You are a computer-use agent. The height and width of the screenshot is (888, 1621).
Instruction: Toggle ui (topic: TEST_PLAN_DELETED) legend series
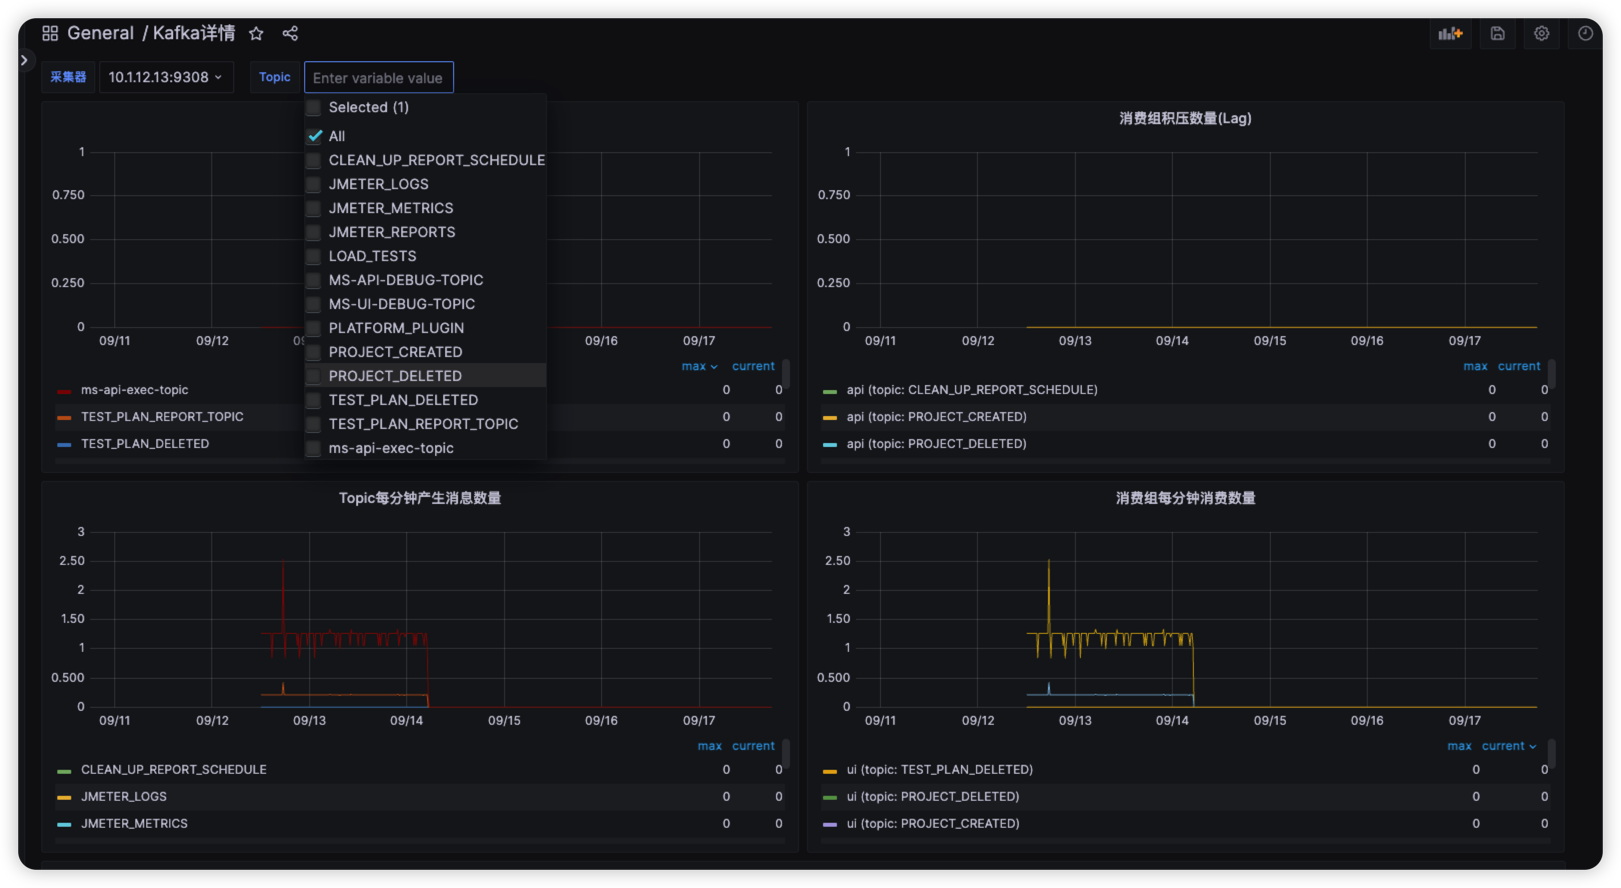939,770
